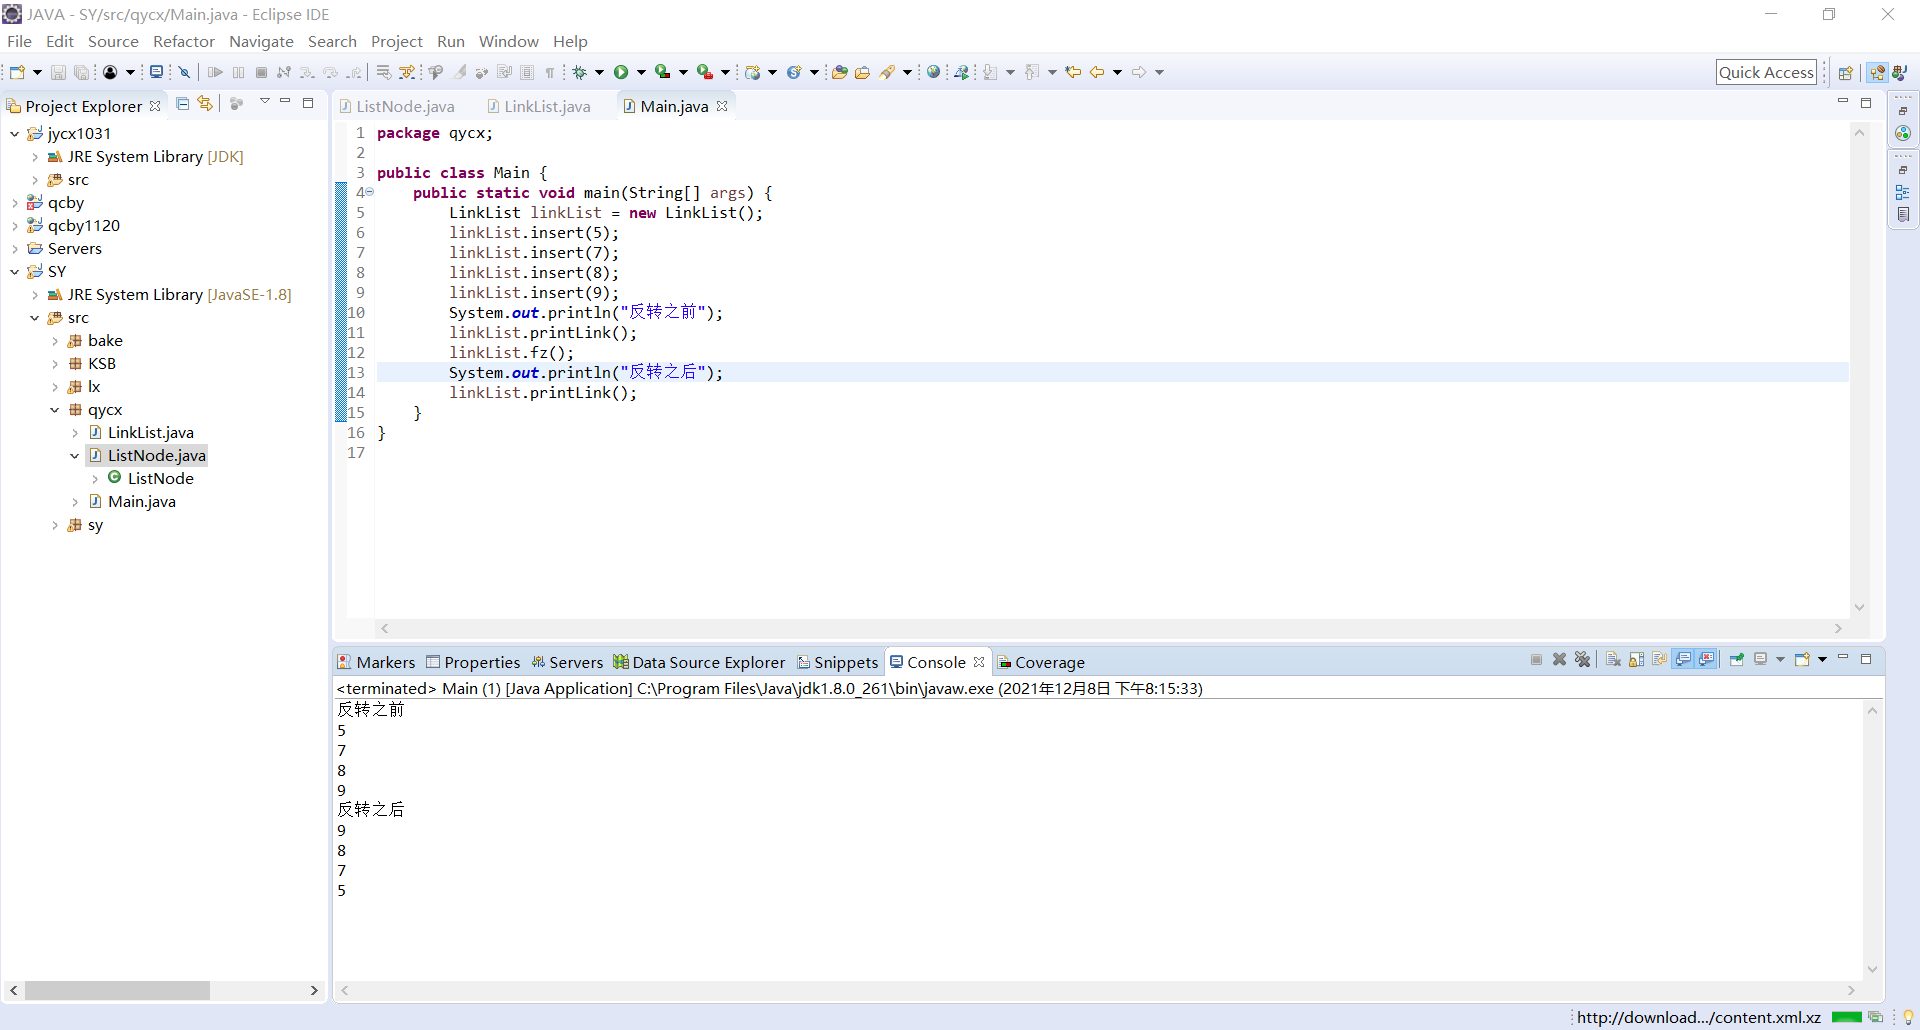Toggle Show Console on standard output change
This screenshot has width=1920, height=1030.
(1684, 660)
